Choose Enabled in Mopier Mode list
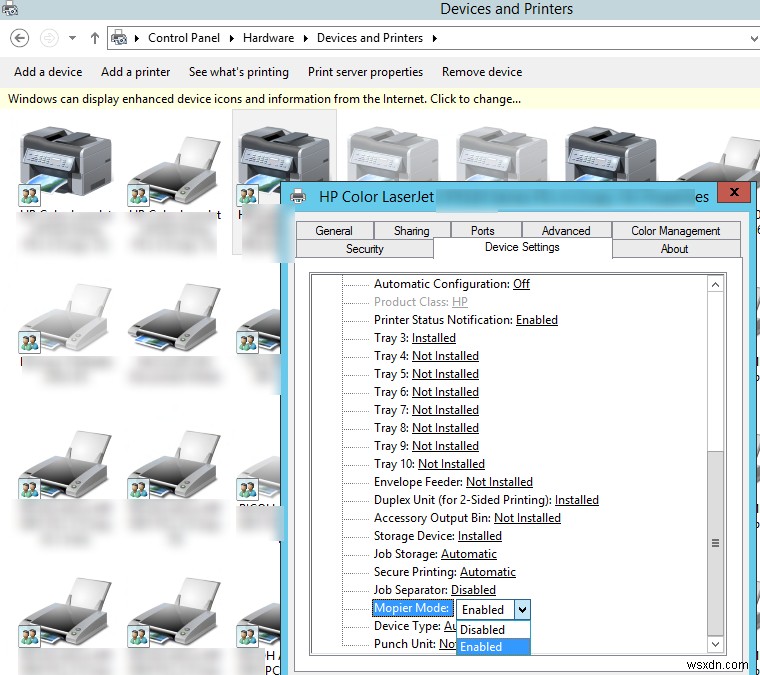Viewport: 760px width, 675px height. [493, 646]
